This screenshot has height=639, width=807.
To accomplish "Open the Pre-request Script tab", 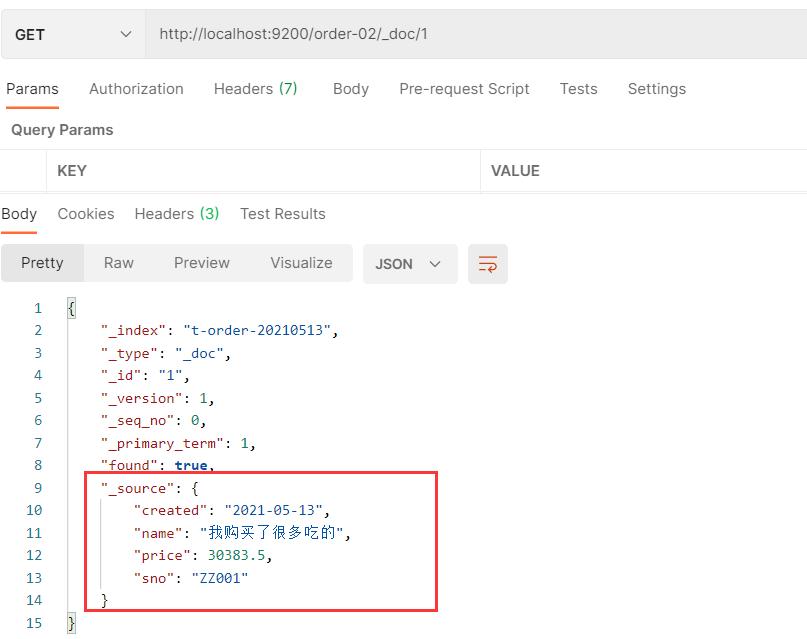I will 464,89.
